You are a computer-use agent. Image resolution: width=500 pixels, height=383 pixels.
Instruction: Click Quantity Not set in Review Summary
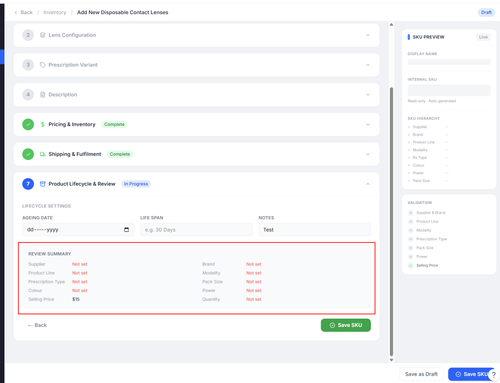pos(254,299)
